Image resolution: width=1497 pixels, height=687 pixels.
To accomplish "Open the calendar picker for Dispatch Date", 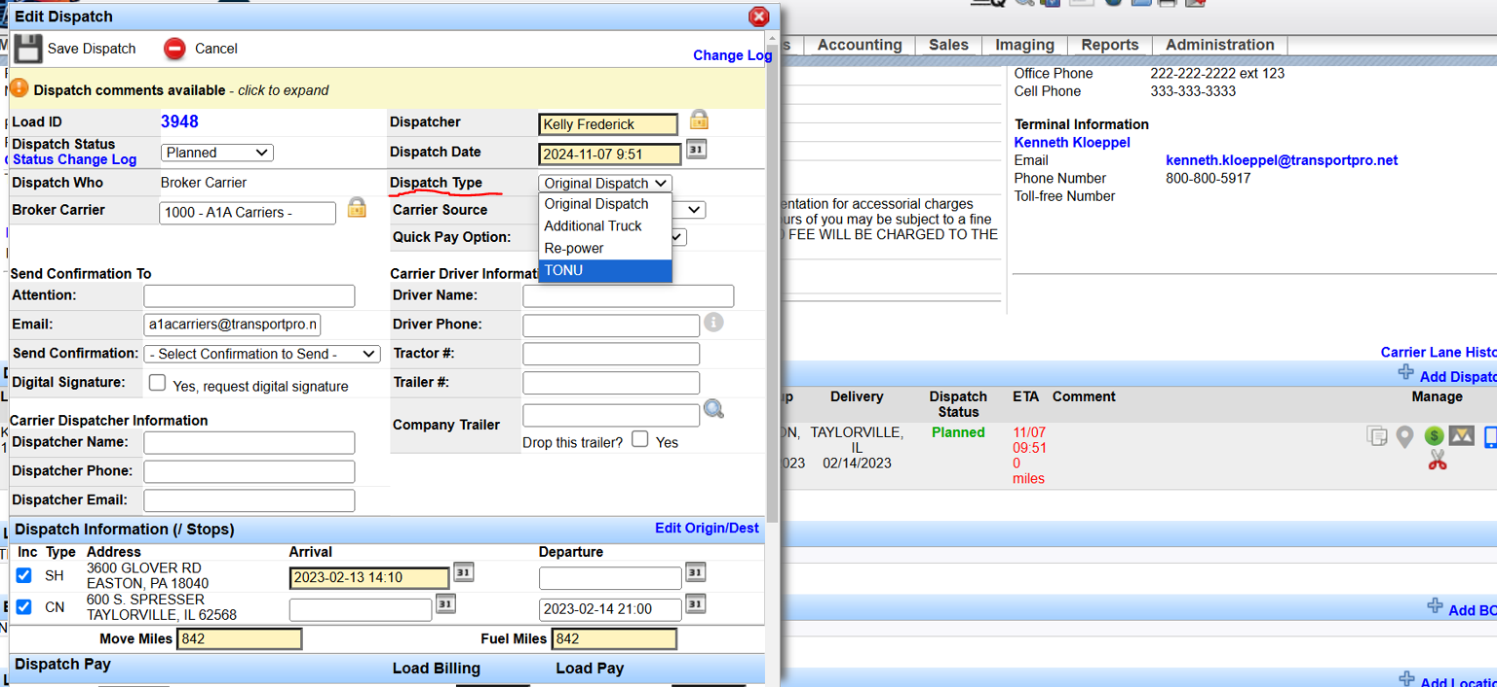I will click(696, 150).
